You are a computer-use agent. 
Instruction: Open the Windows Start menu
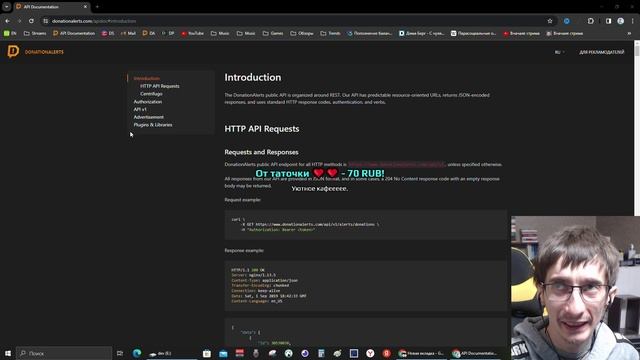7,353
